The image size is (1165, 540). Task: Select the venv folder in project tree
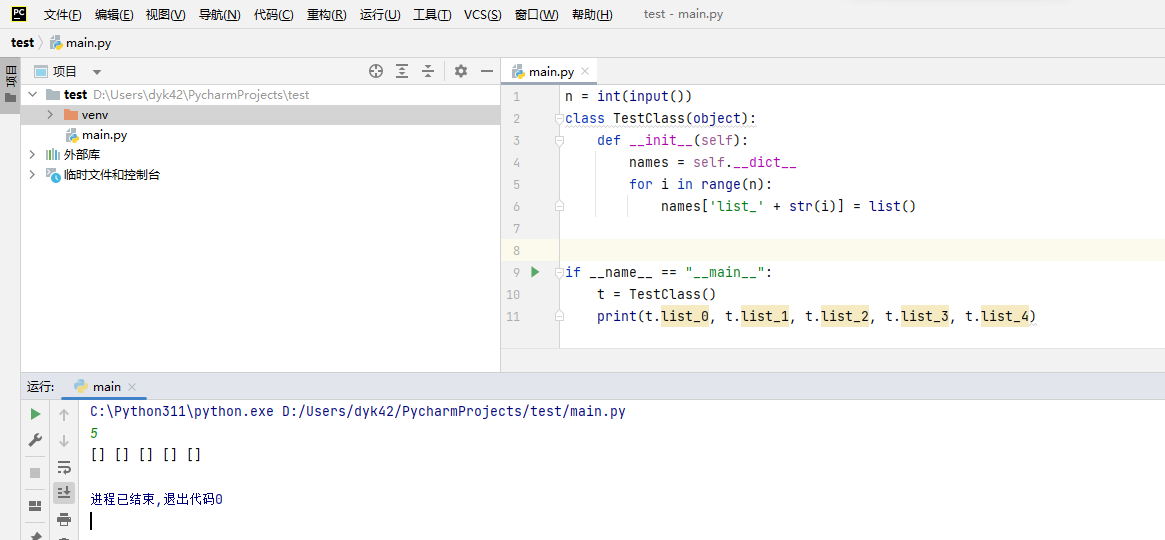tap(260, 114)
